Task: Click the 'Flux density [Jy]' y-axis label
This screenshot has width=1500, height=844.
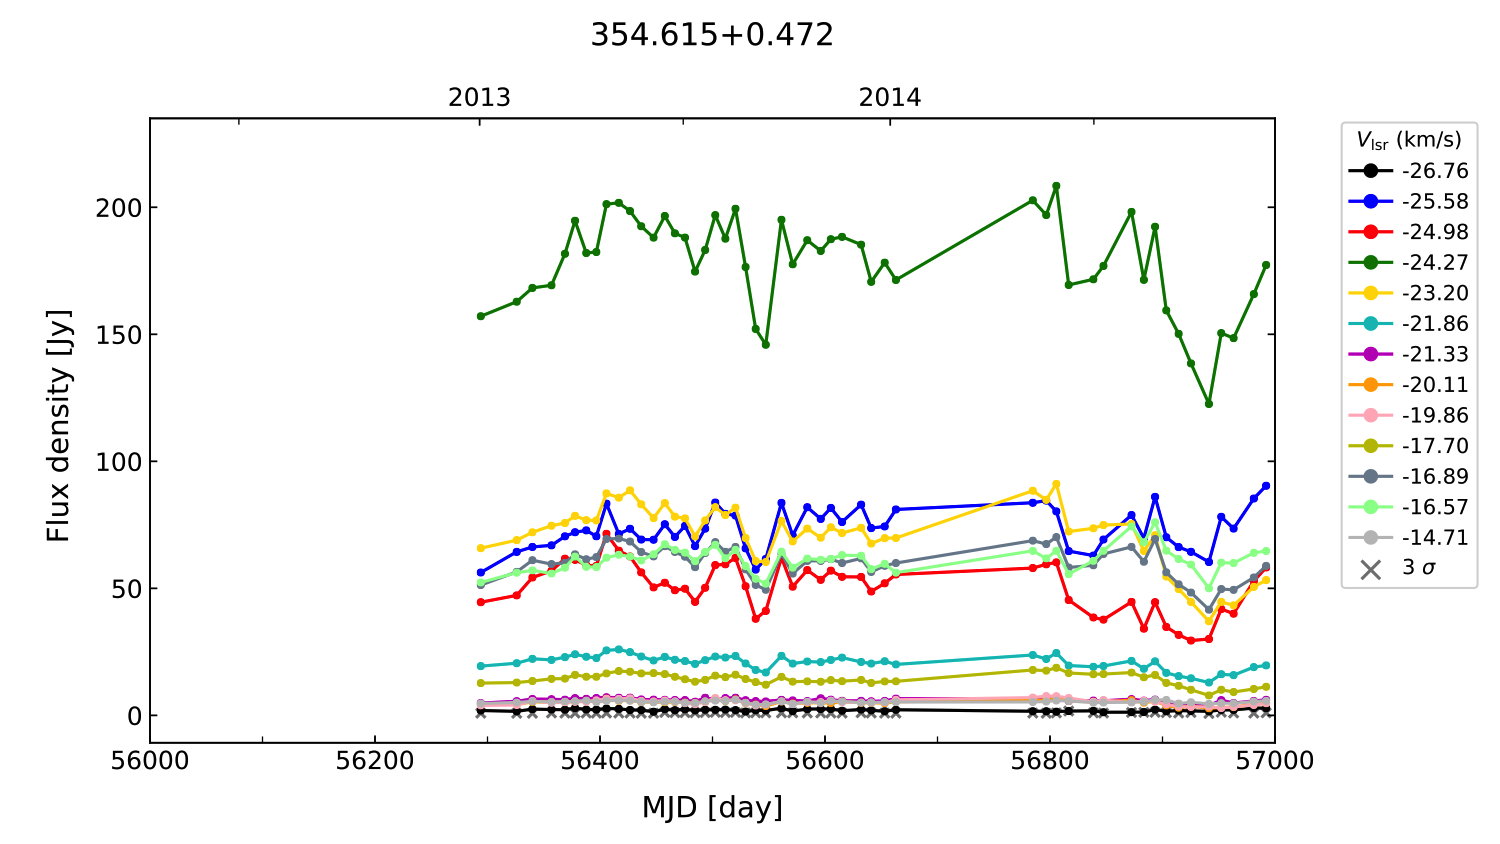Action: (x=58, y=425)
